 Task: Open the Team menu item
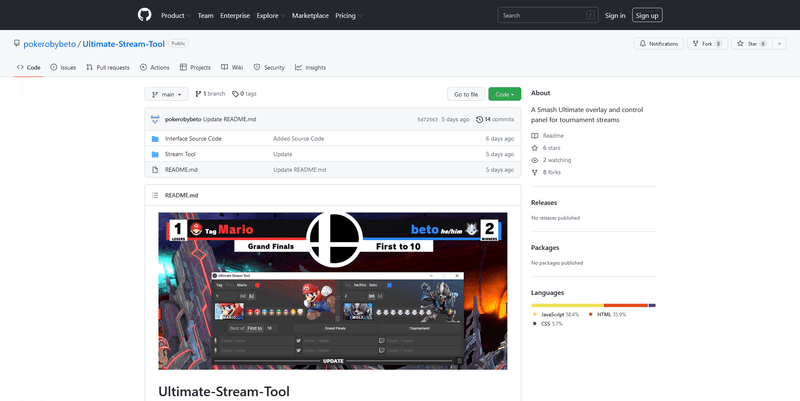click(x=206, y=15)
